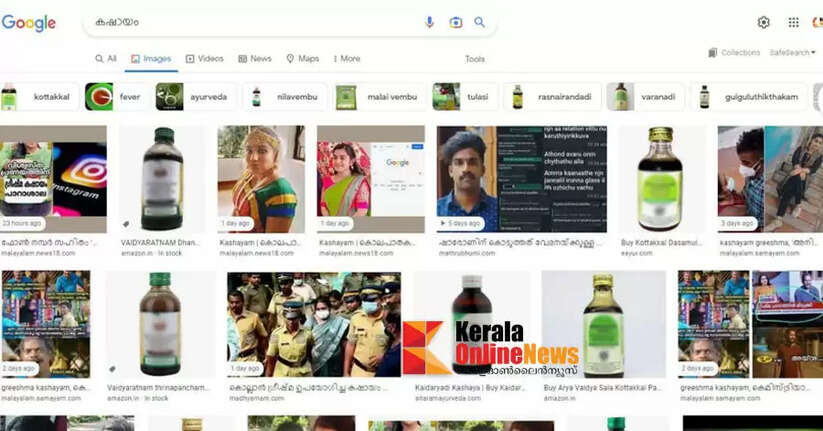Image resolution: width=823 pixels, height=431 pixels.
Task: Open Vaidyaratnam thrinapancham bottle image
Action: [160, 324]
